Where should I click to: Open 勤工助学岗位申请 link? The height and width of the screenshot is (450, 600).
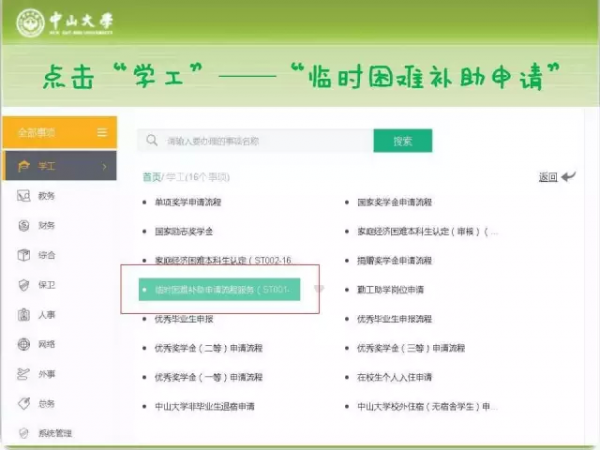(x=390, y=289)
